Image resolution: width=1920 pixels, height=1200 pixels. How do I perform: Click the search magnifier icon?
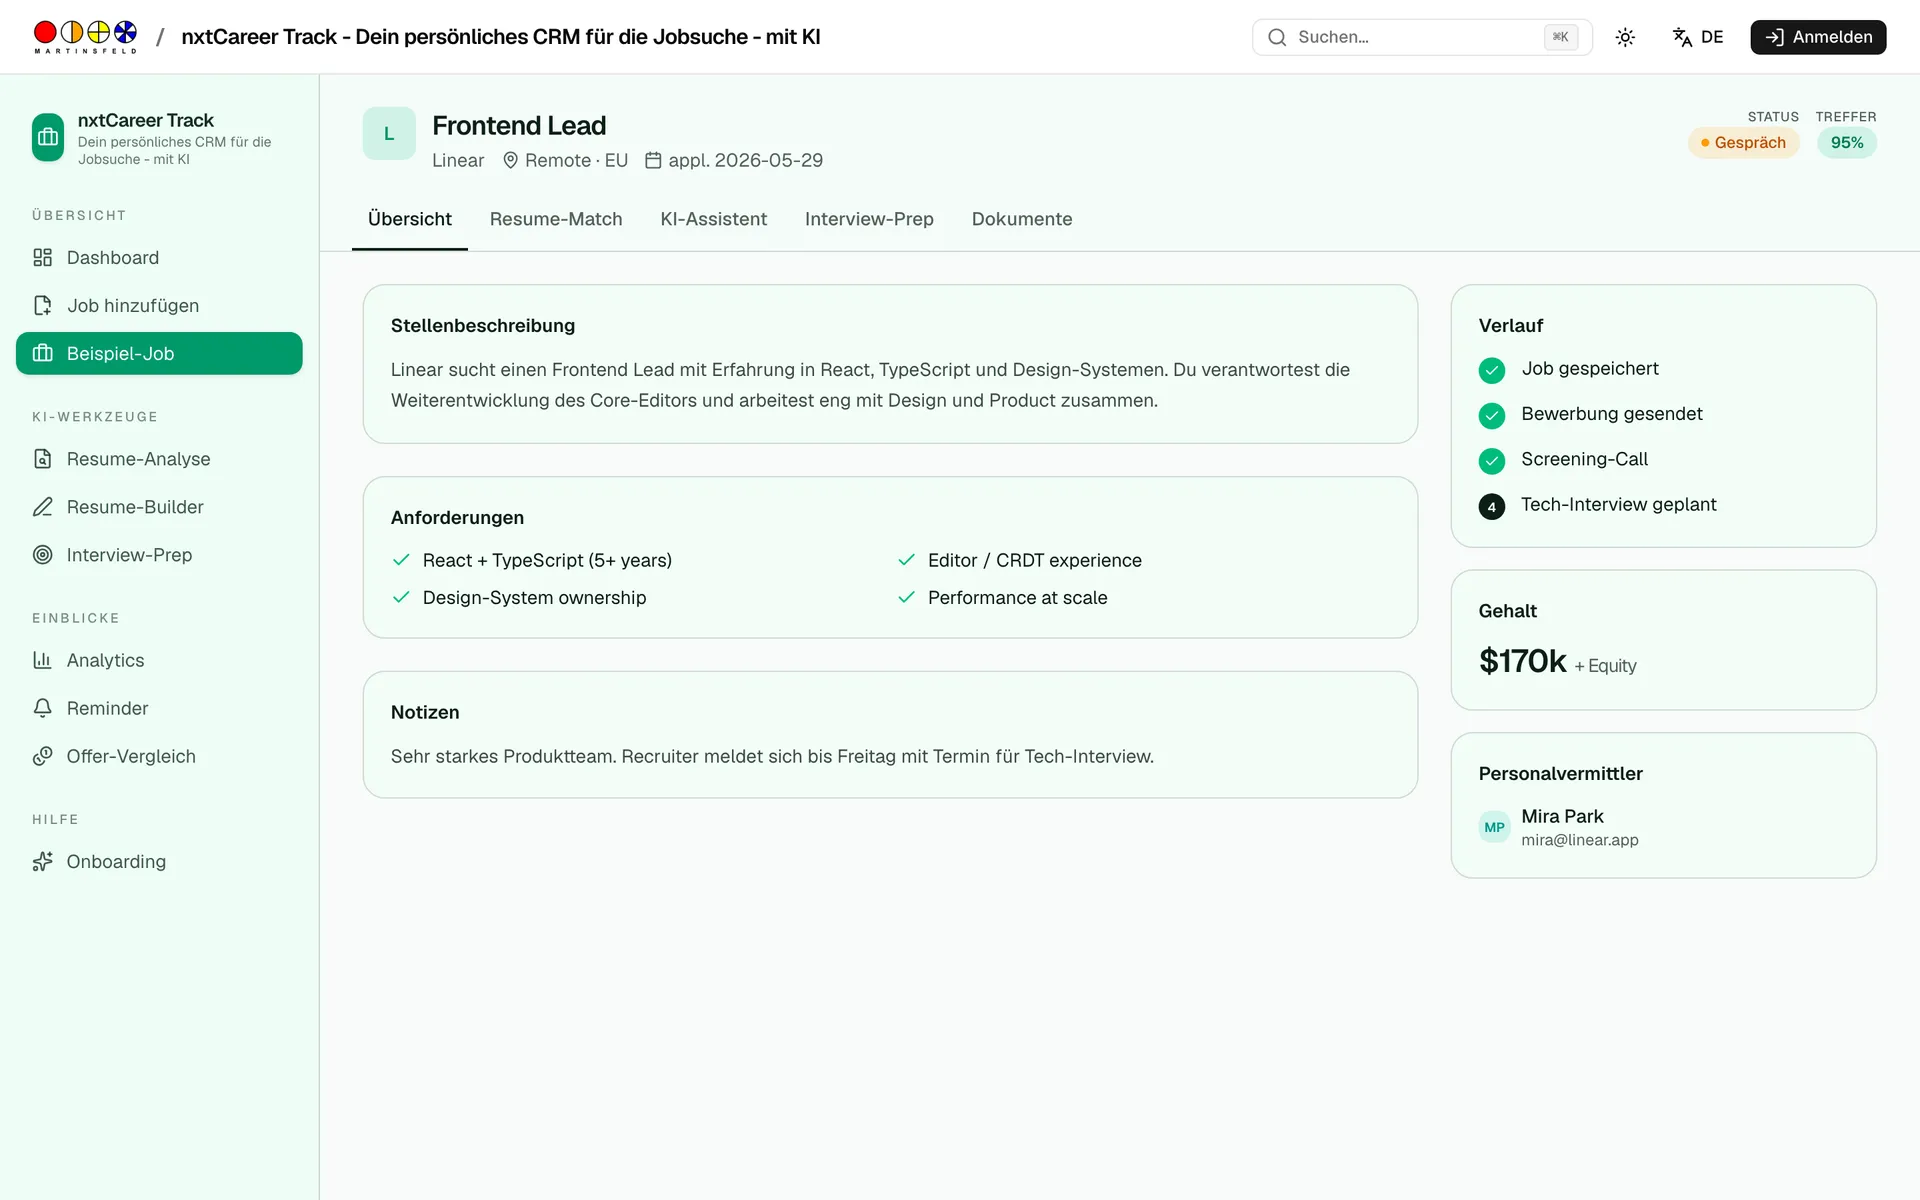point(1277,37)
